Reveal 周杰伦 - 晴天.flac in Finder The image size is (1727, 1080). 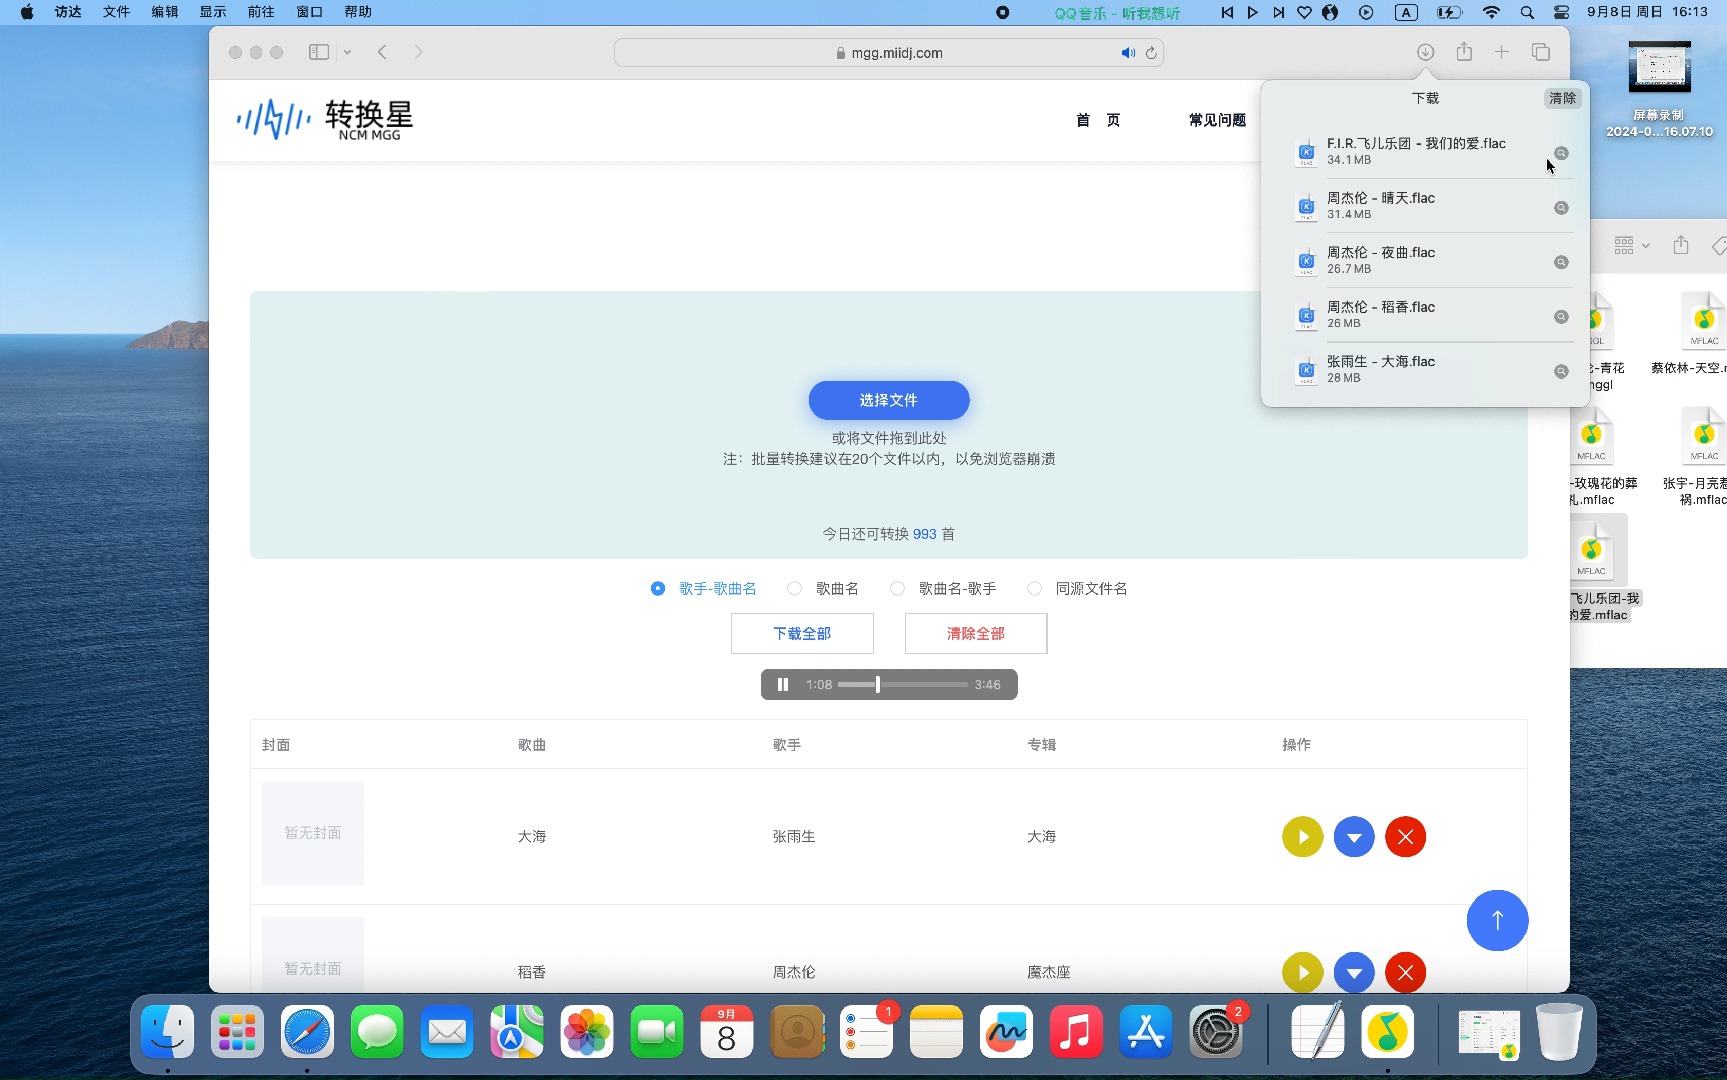1561,208
